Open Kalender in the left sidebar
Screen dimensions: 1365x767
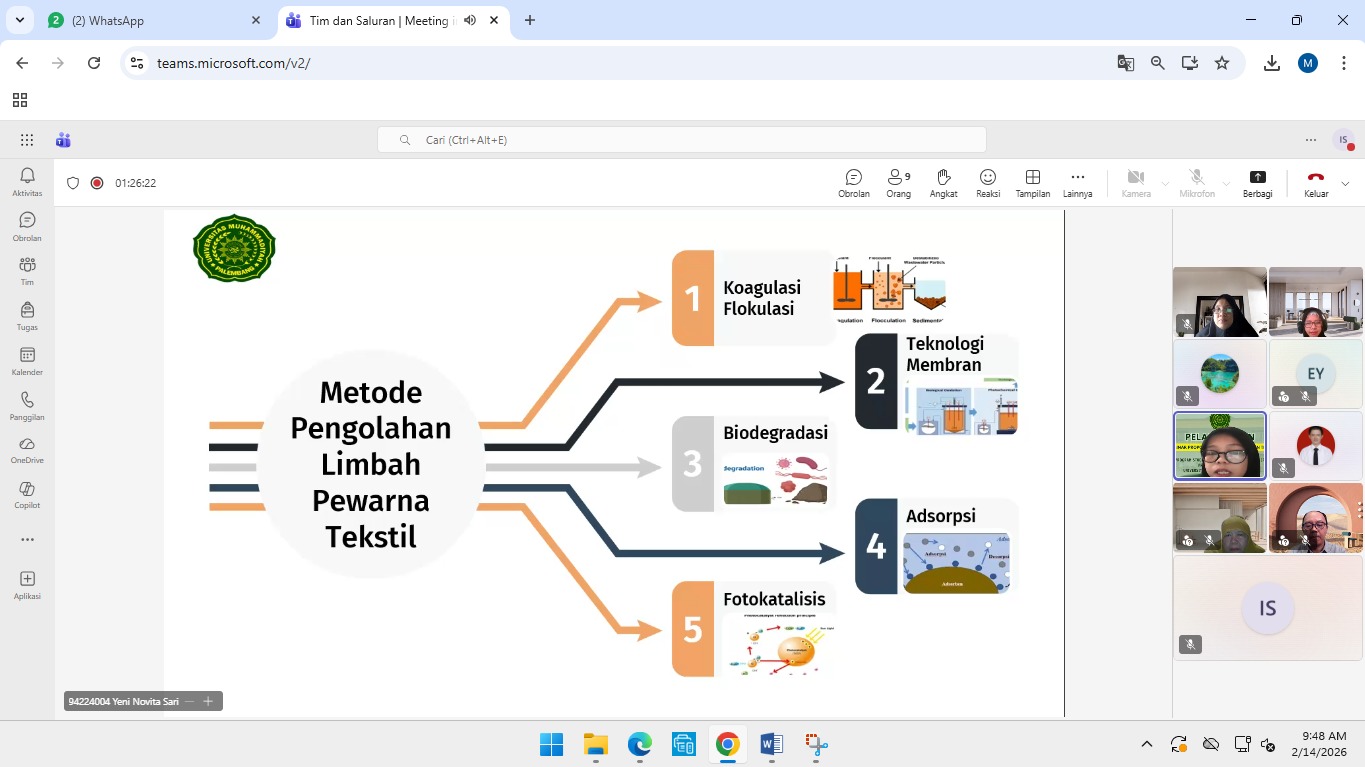(27, 361)
